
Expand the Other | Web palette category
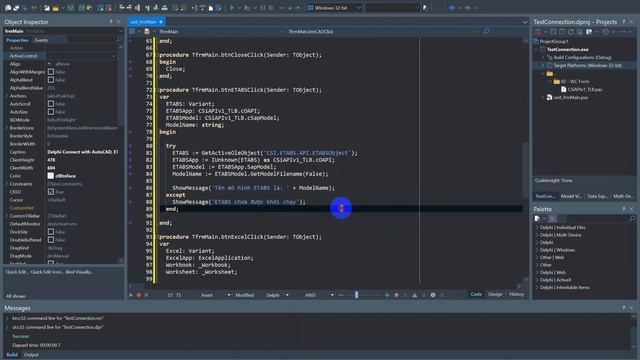click(x=537, y=258)
